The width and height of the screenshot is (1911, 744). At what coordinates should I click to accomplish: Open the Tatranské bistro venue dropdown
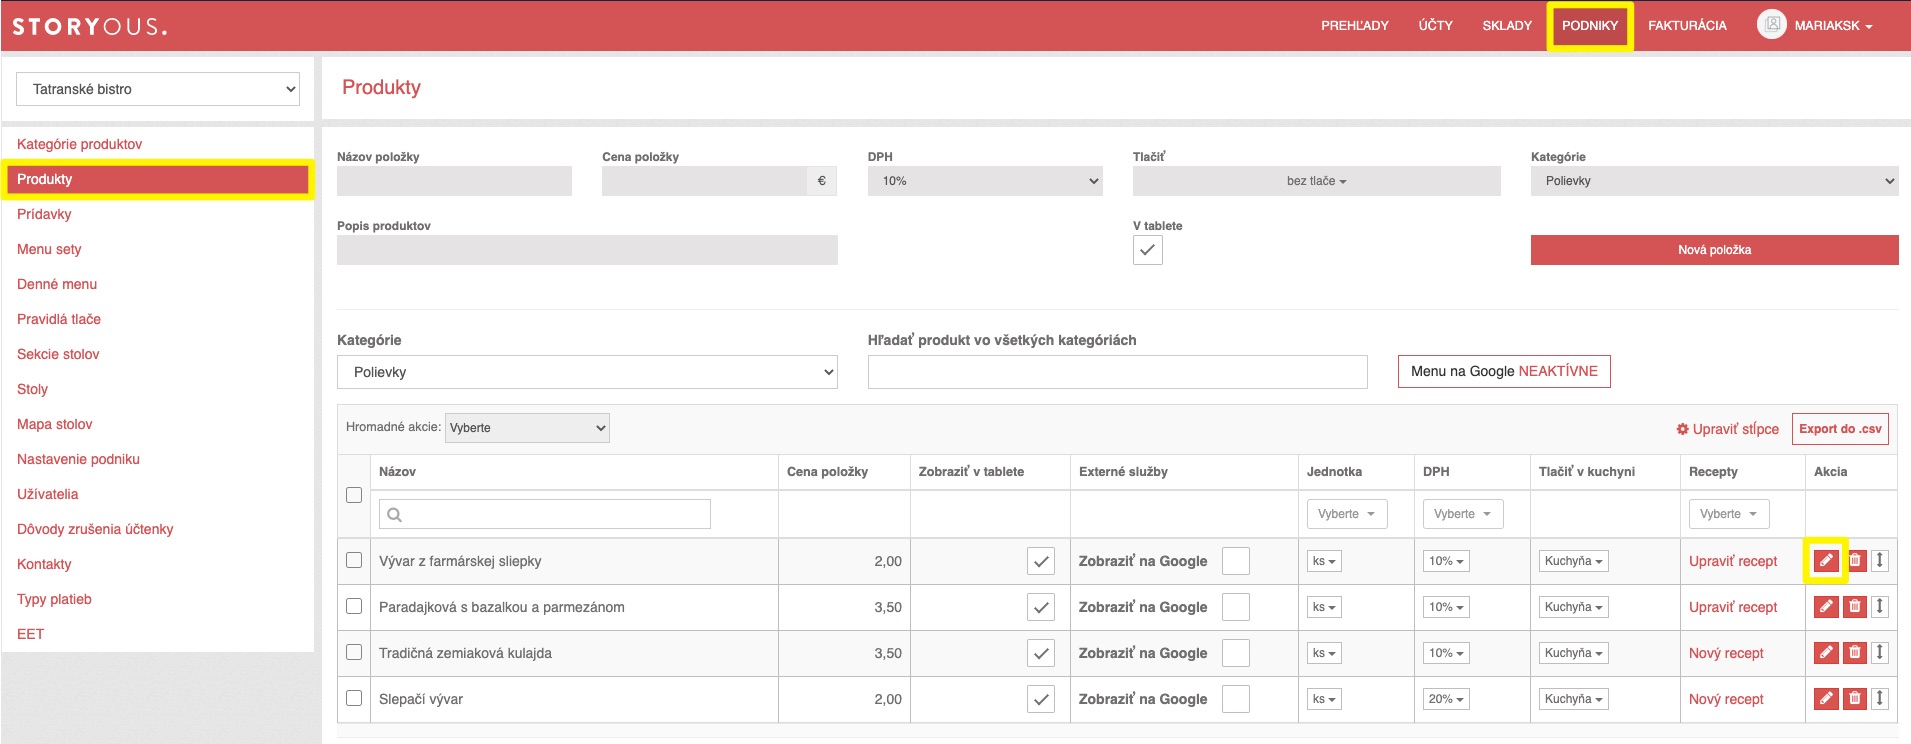pos(158,89)
